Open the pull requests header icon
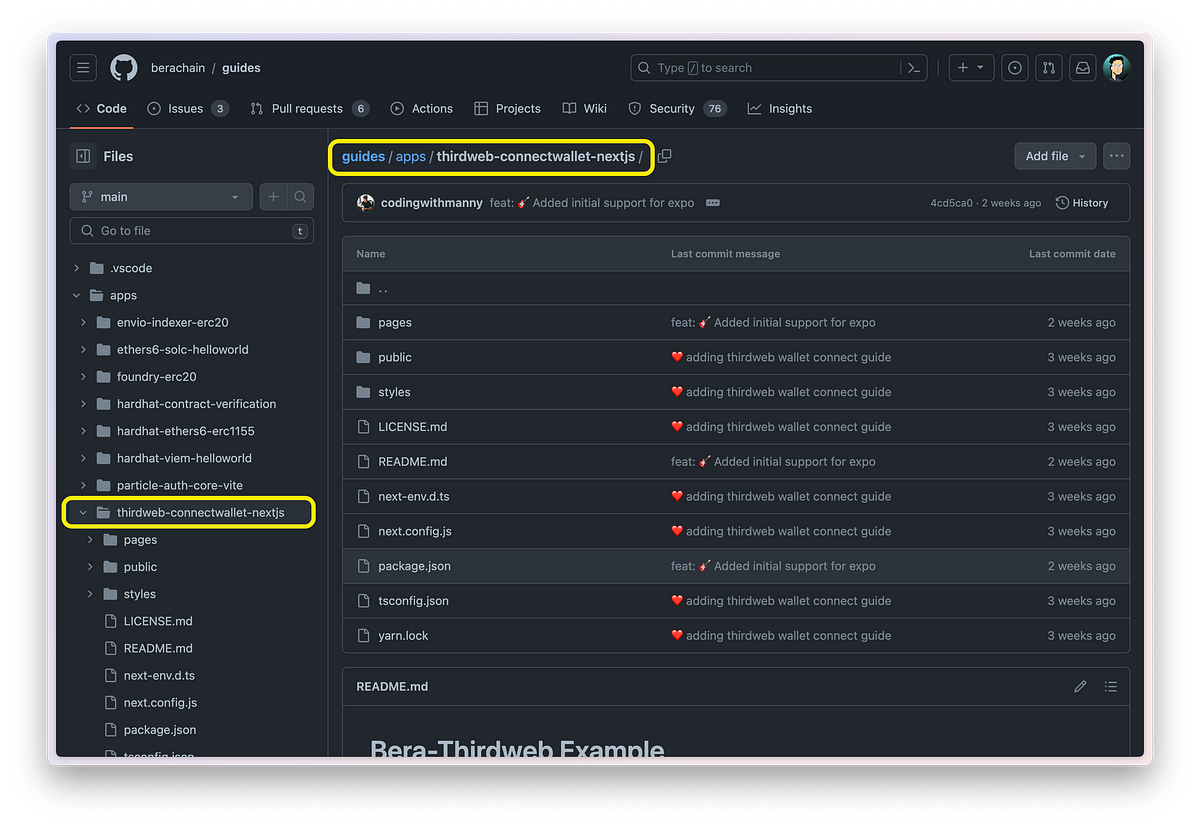The image size is (1200, 828). coord(1048,68)
